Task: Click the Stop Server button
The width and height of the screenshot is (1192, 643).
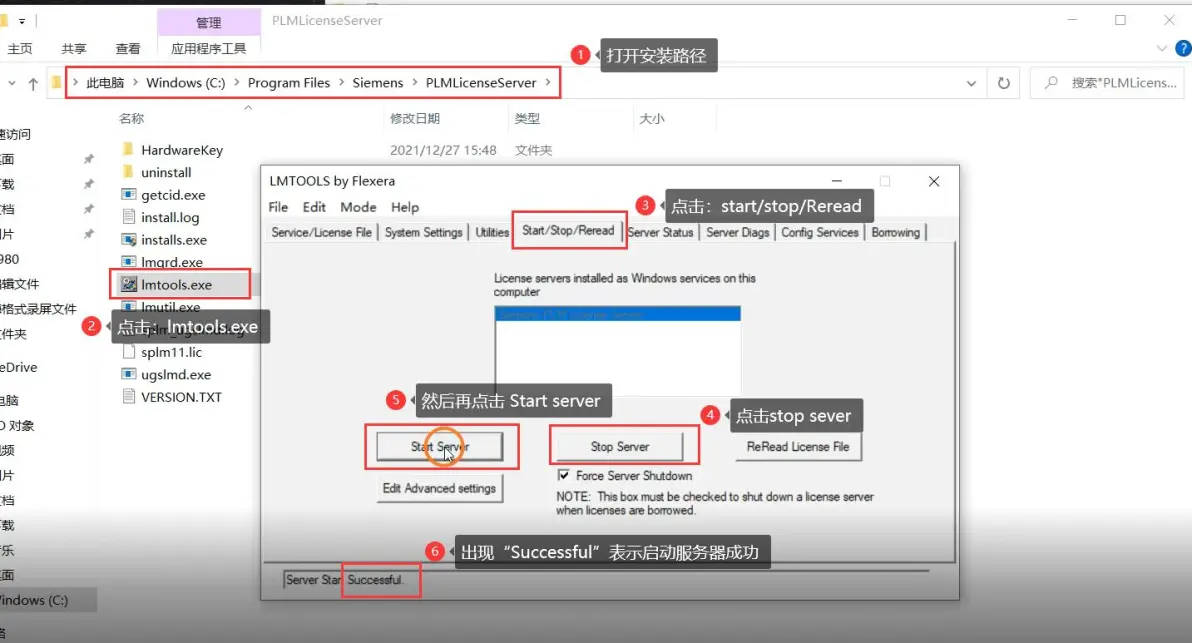Action: pyautogui.click(x=620, y=446)
